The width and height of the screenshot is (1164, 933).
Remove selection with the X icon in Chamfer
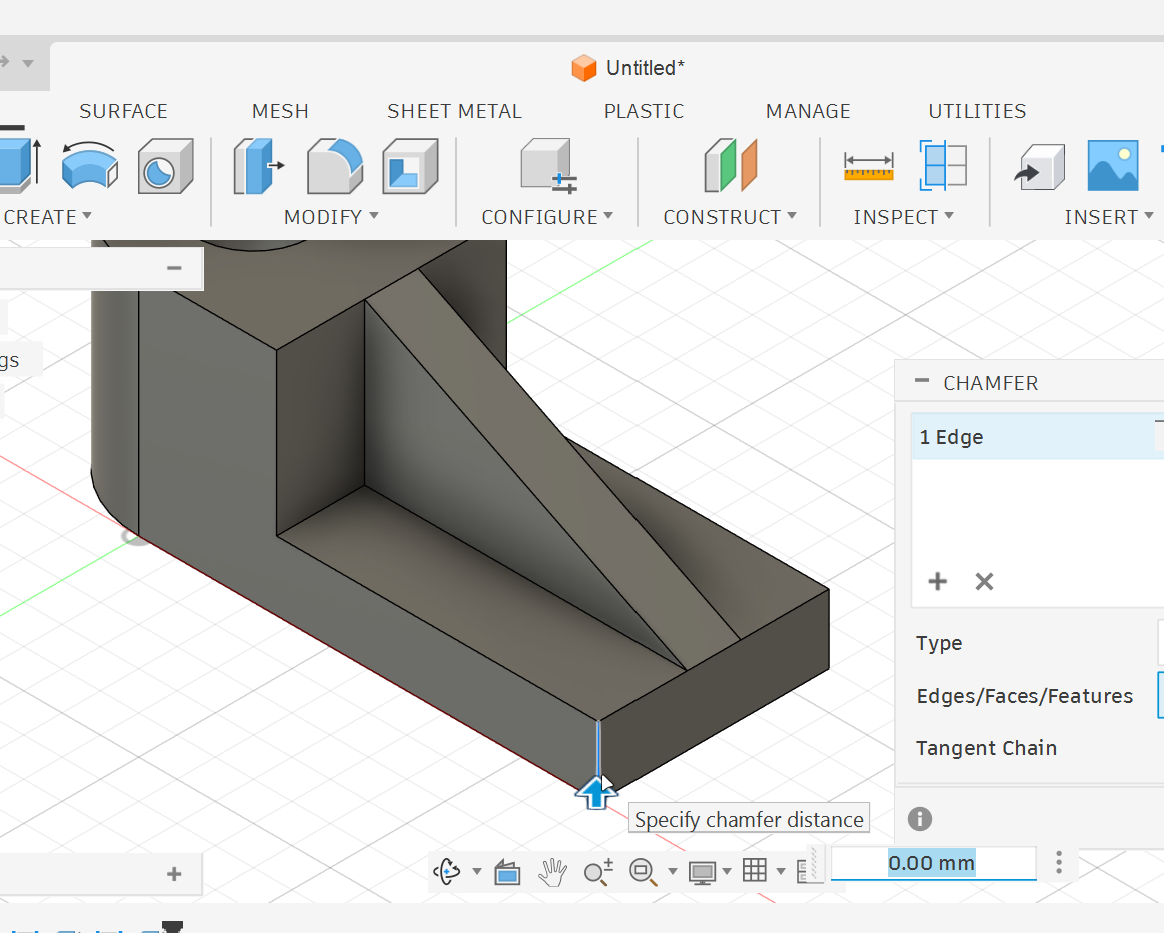click(x=984, y=581)
